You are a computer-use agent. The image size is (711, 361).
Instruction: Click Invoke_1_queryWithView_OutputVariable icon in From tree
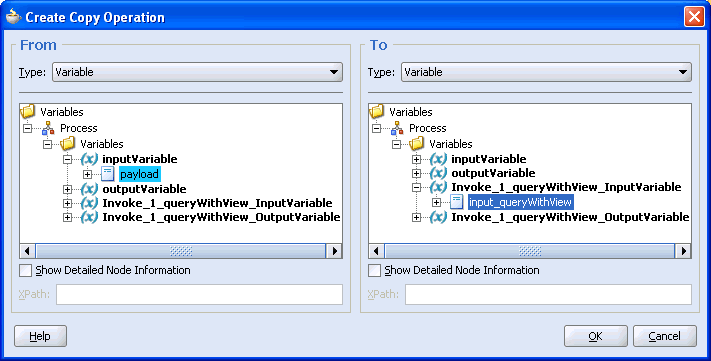click(89, 217)
